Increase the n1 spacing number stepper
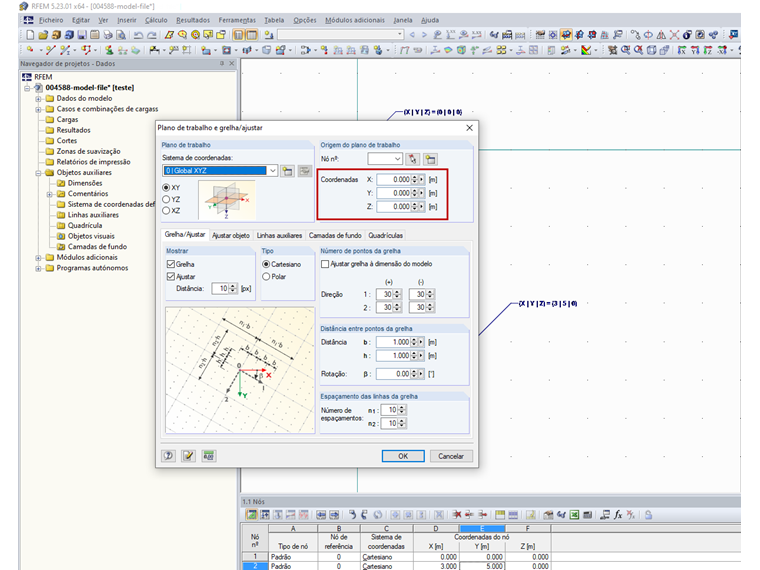 [401, 408]
